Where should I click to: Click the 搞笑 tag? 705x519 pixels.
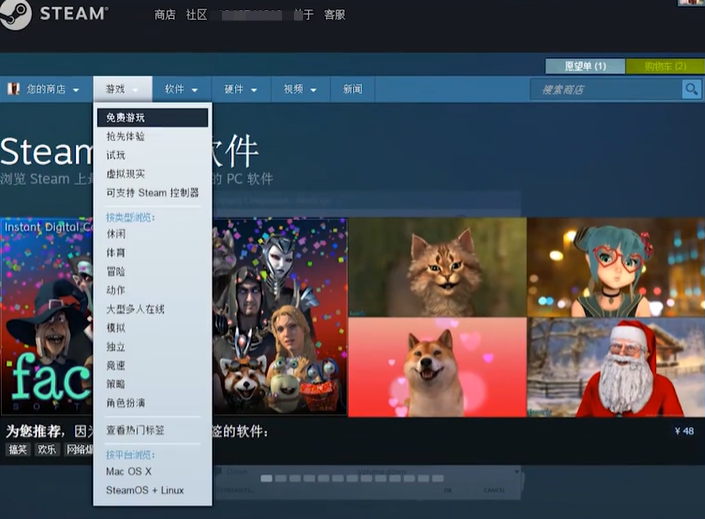18,449
